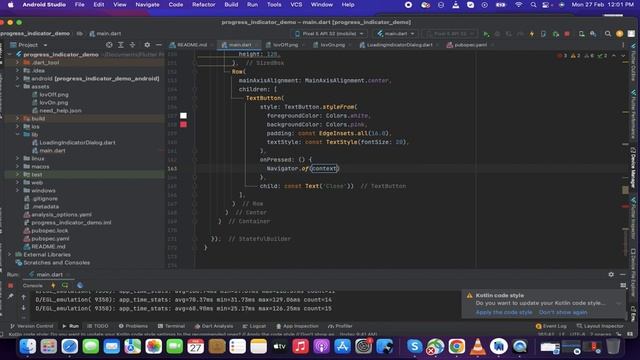640x360 pixels.
Task: Select main.dart in project tree
Action: tap(52, 151)
